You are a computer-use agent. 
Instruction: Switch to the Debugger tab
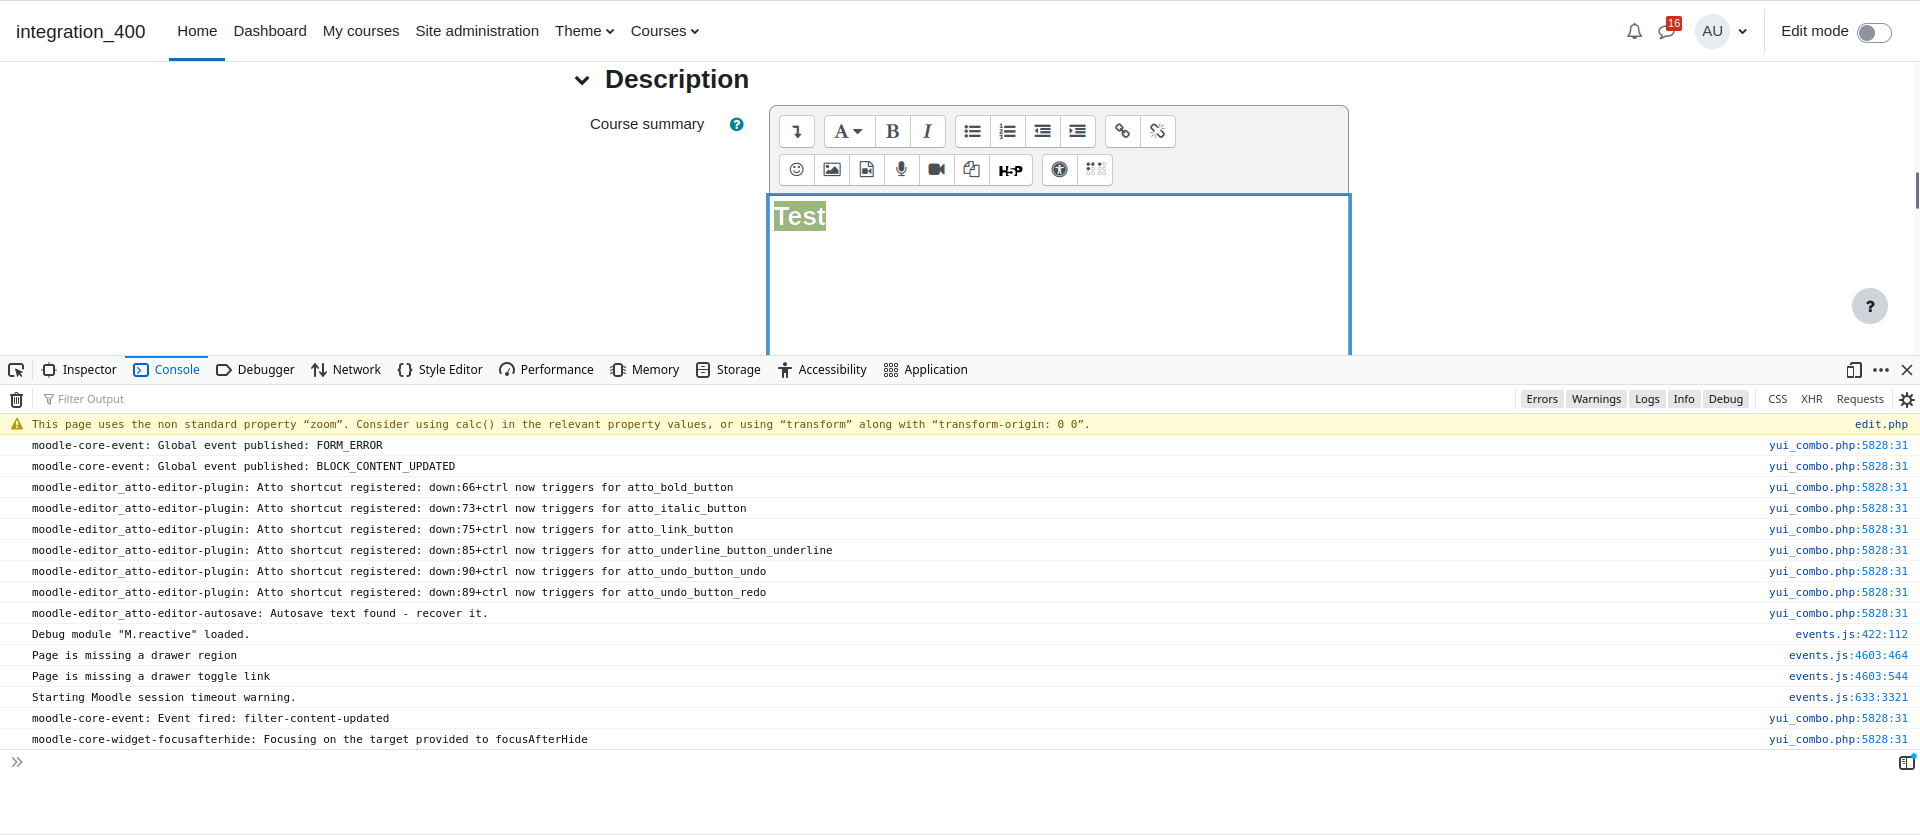click(255, 370)
